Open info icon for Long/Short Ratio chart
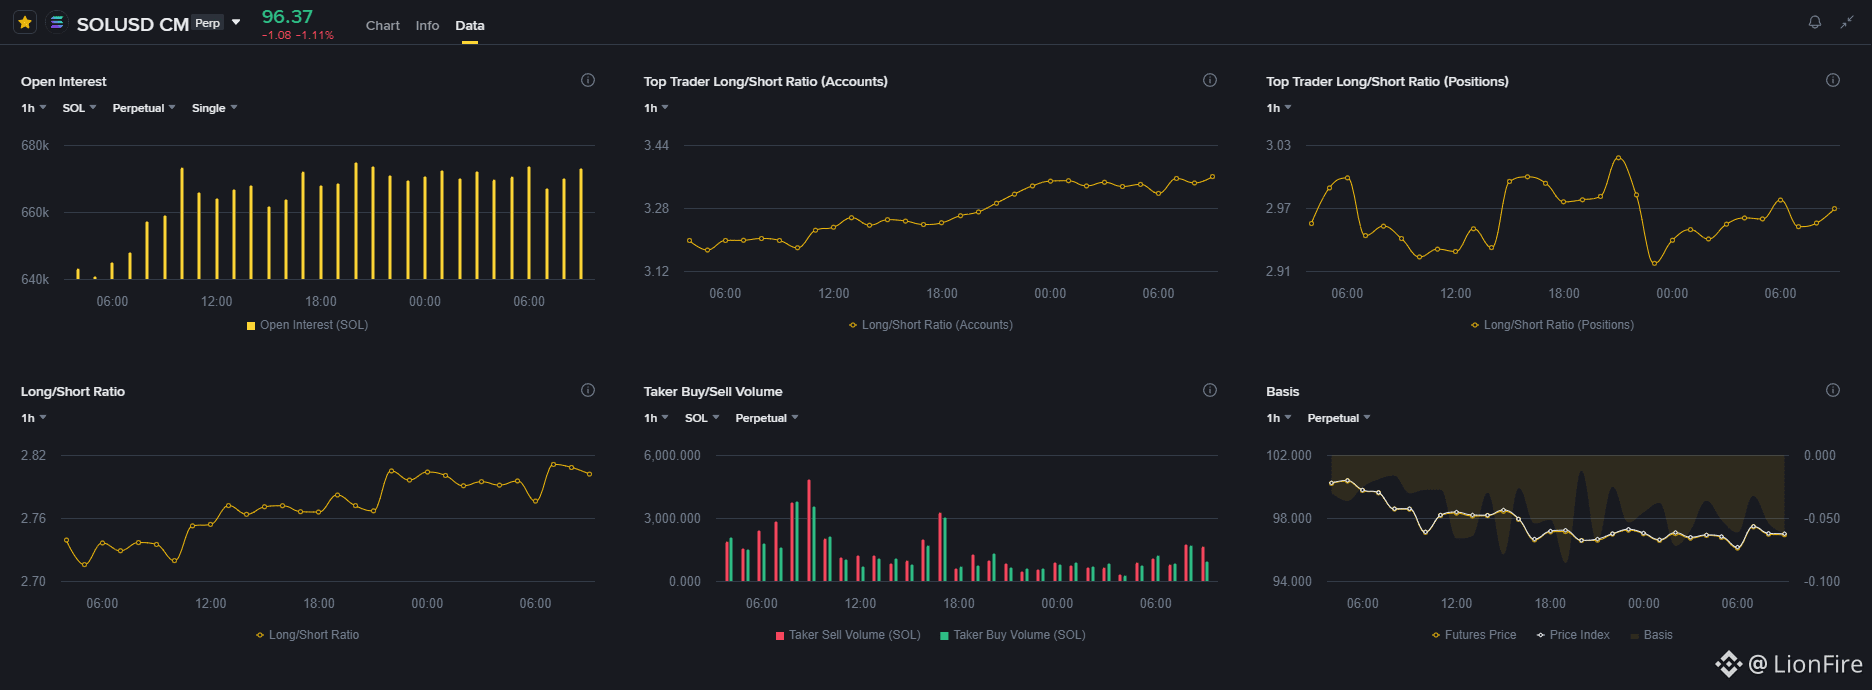This screenshot has height=690, width=1872. coord(588,390)
